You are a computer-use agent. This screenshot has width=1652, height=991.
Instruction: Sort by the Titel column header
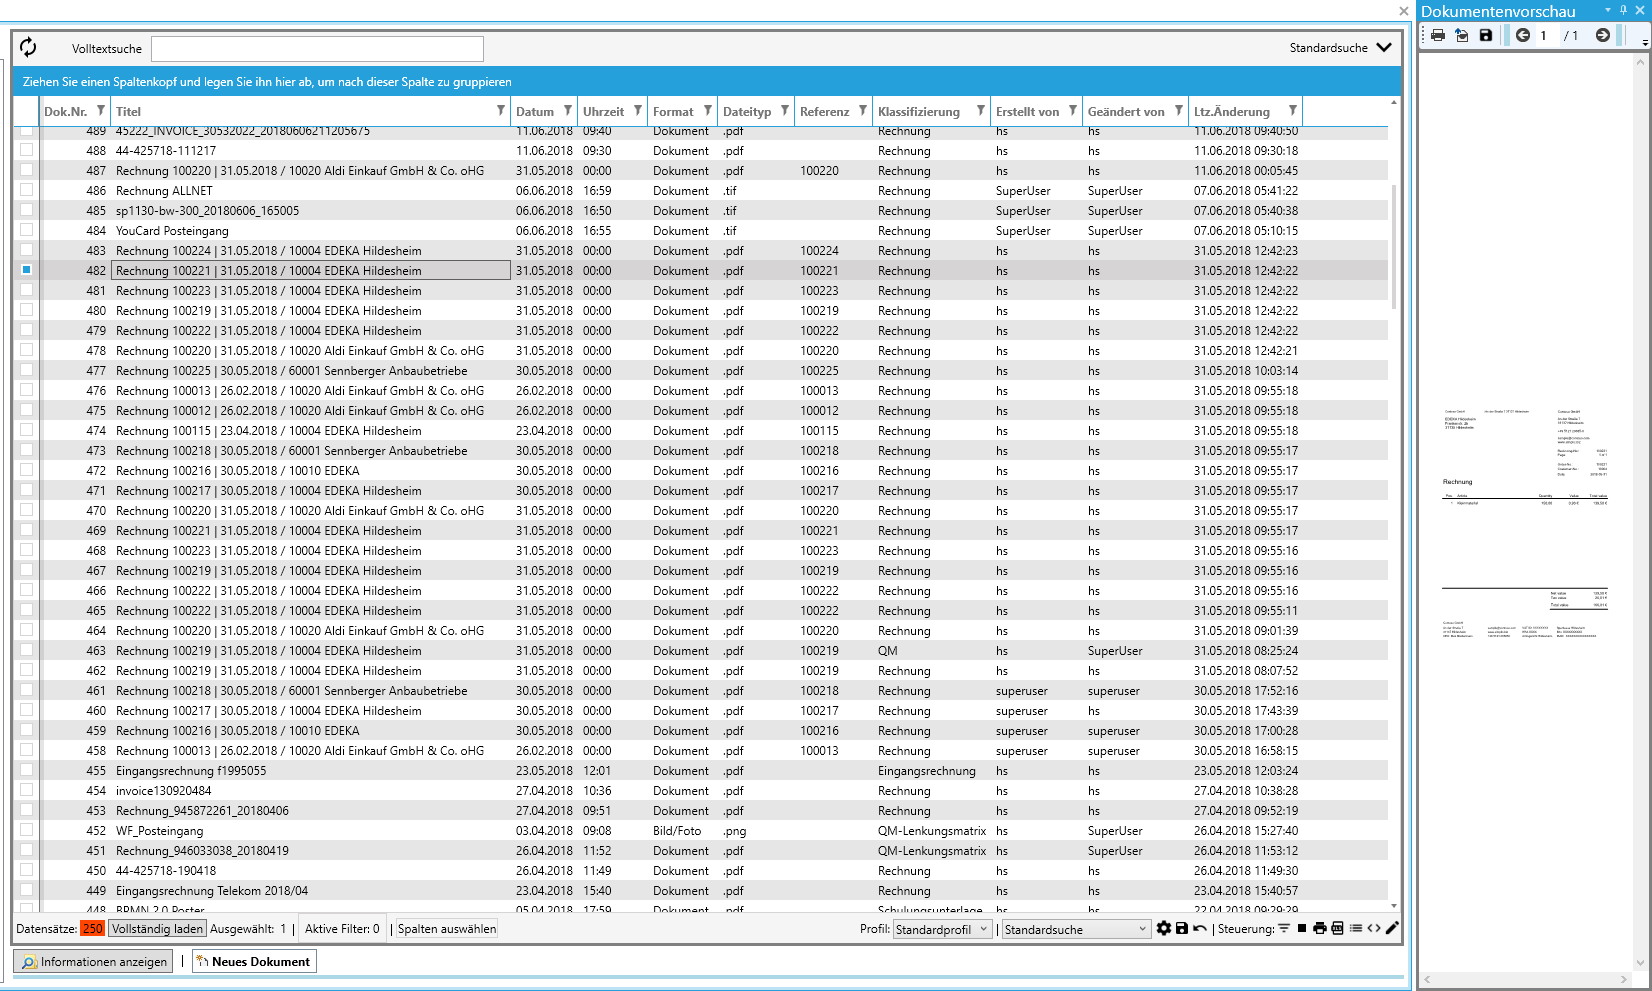pyautogui.click(x=128, y=111)
